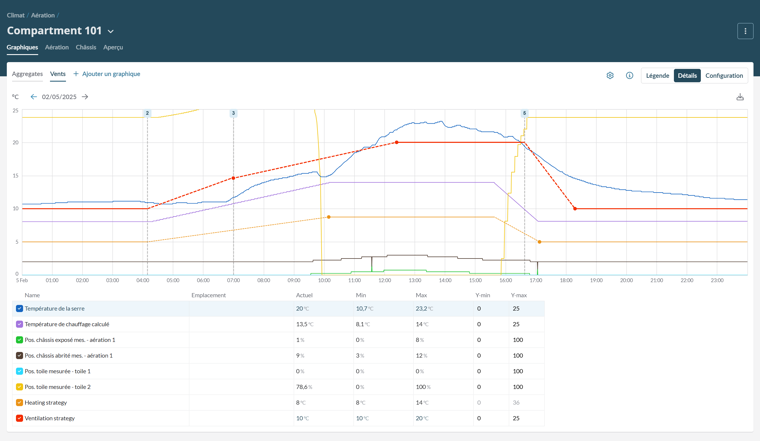
Task: Open the Configuration button
Action: [724, 76]
